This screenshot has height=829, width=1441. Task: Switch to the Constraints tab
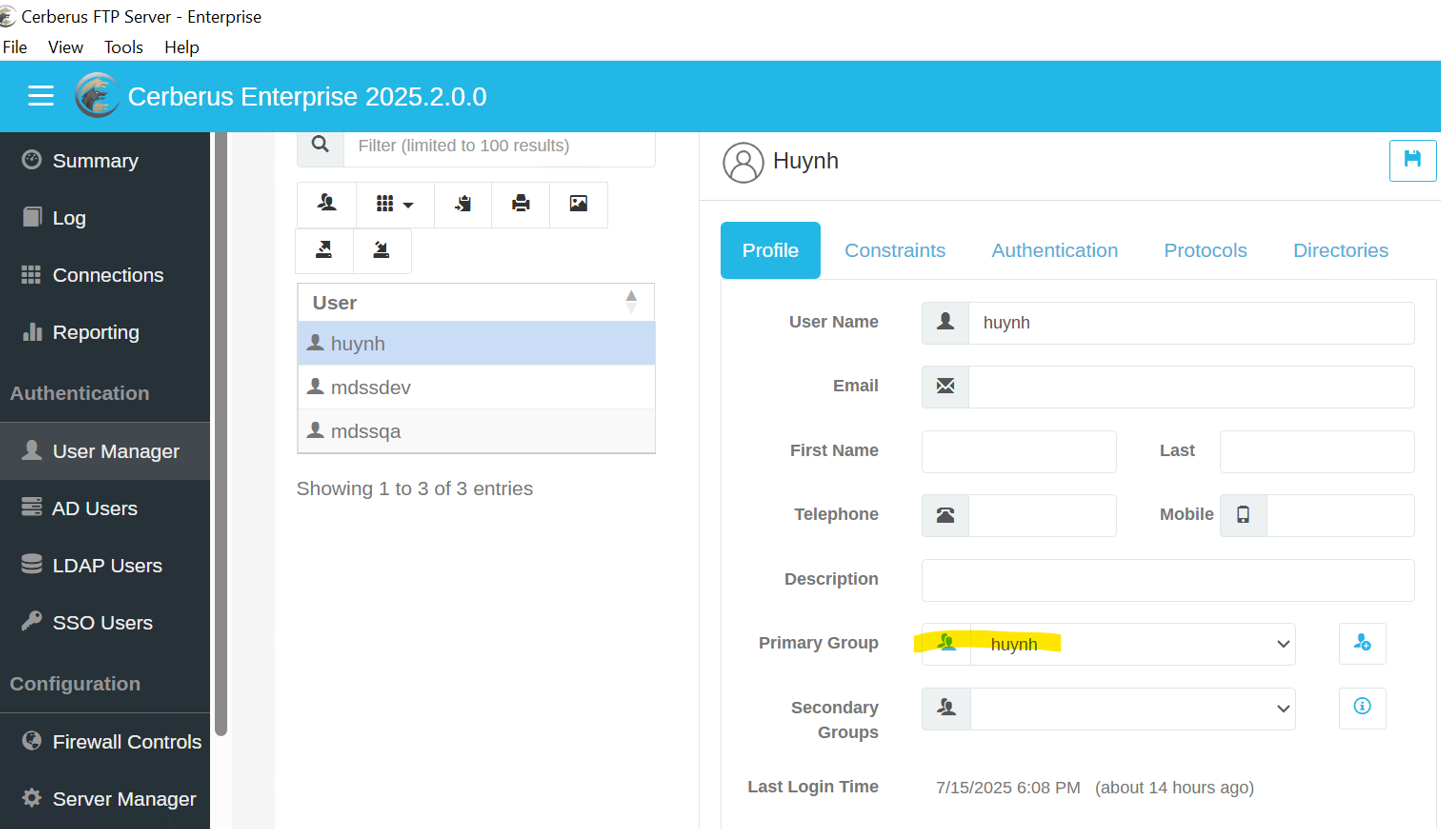tap(895, 250)
